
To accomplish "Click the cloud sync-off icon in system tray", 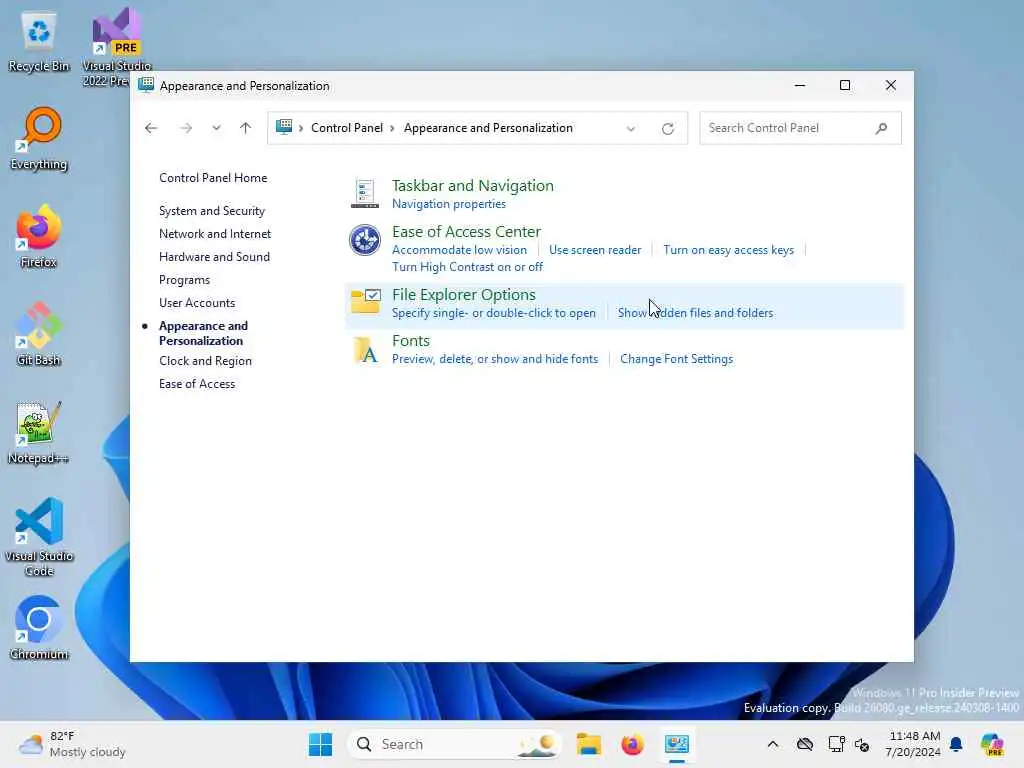I will click(805, 744).
